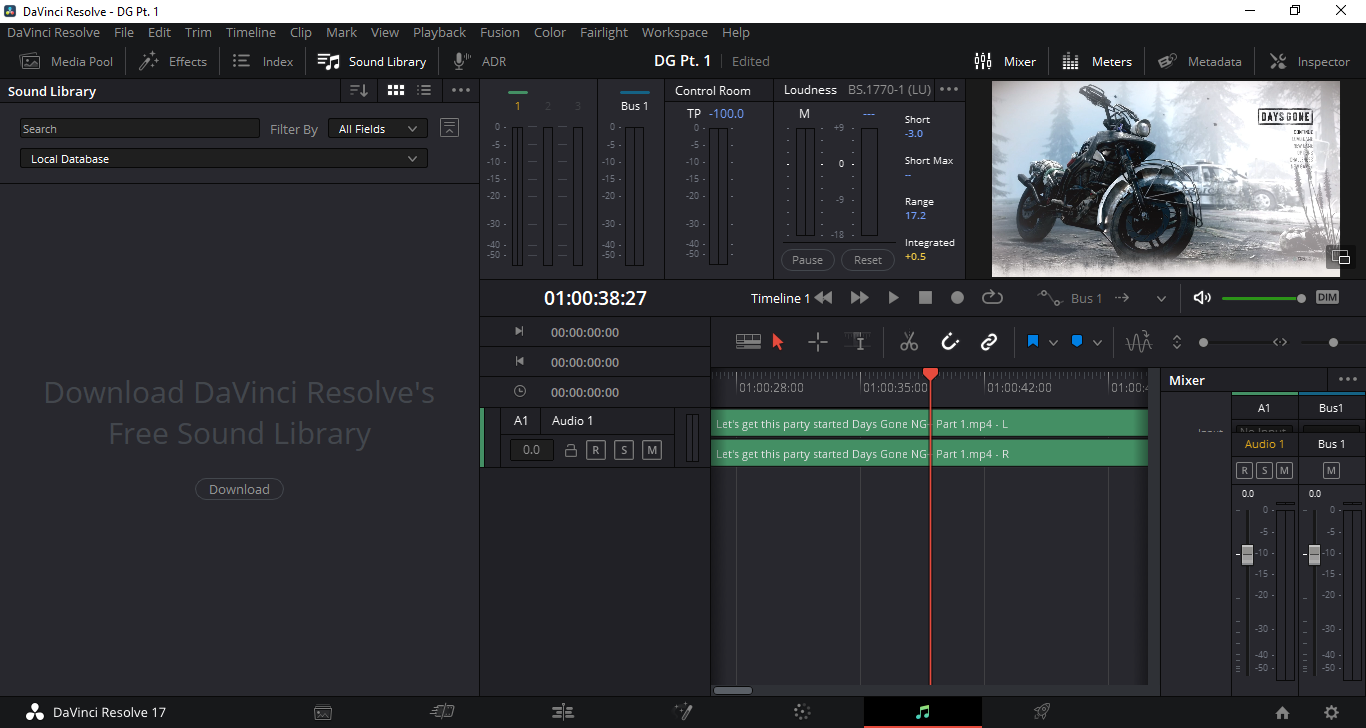This screenshot has width=1366, height=728.
Task: Click the sort icon in Sound Library
Action: [359, 90]
